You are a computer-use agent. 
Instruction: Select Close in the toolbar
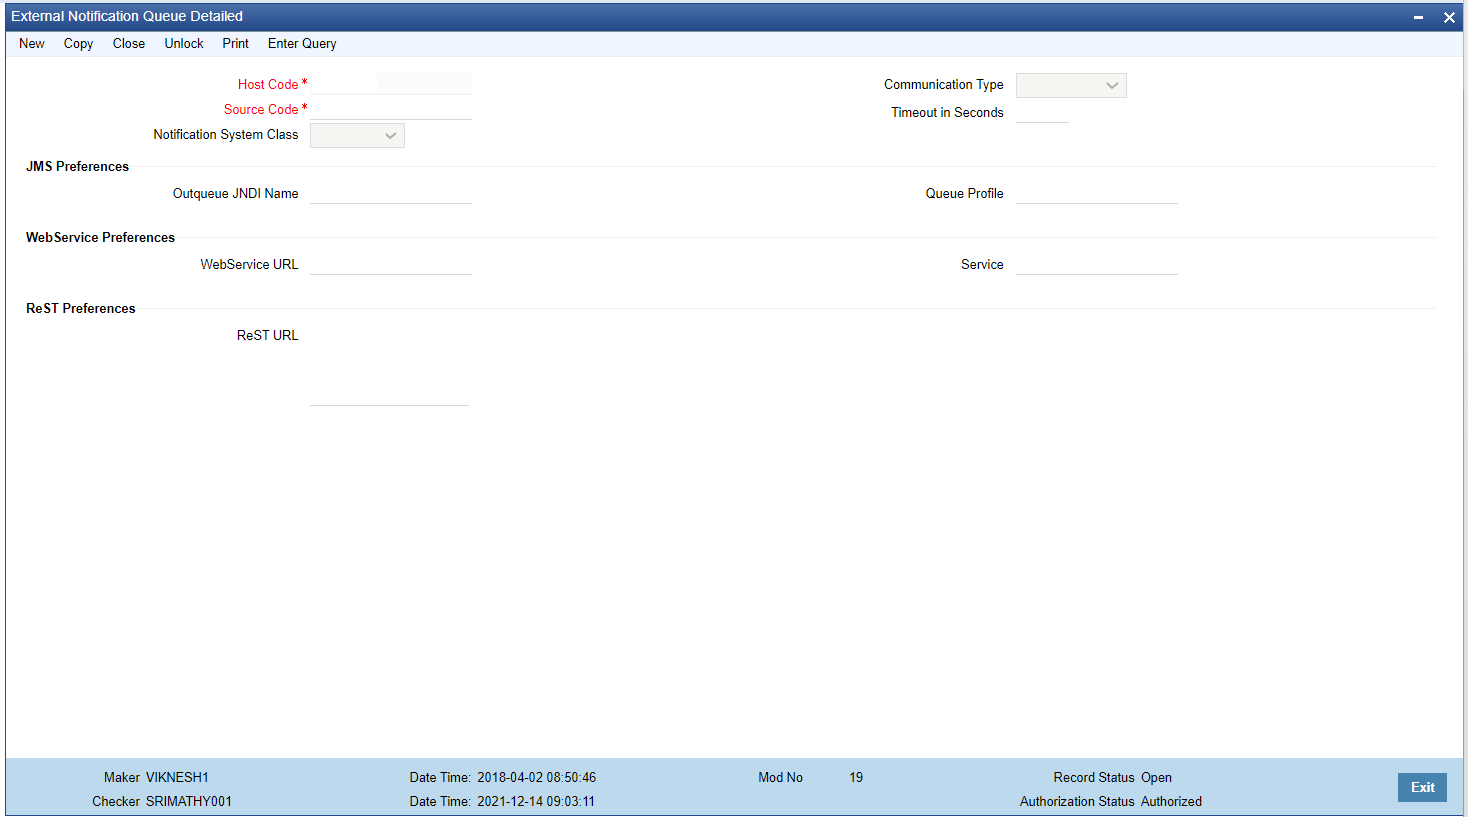tap(129, 44)
